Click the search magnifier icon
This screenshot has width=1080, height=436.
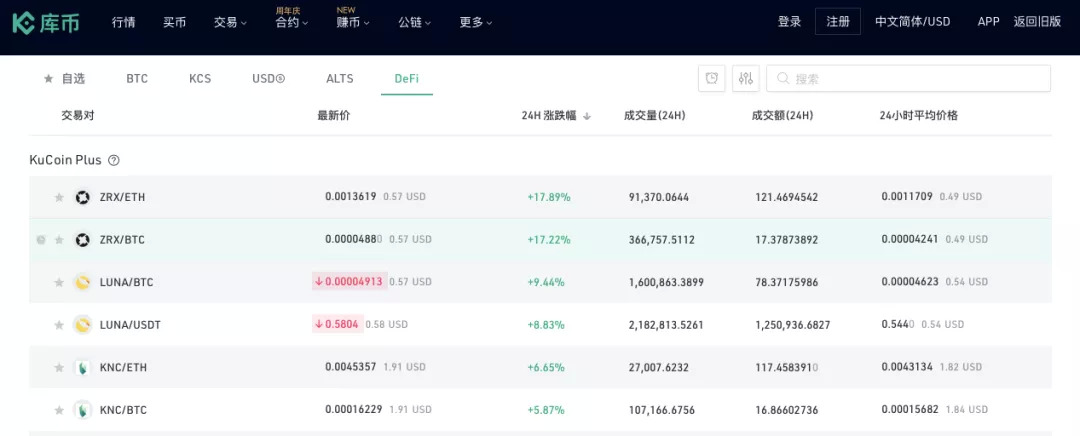(782, 79)
